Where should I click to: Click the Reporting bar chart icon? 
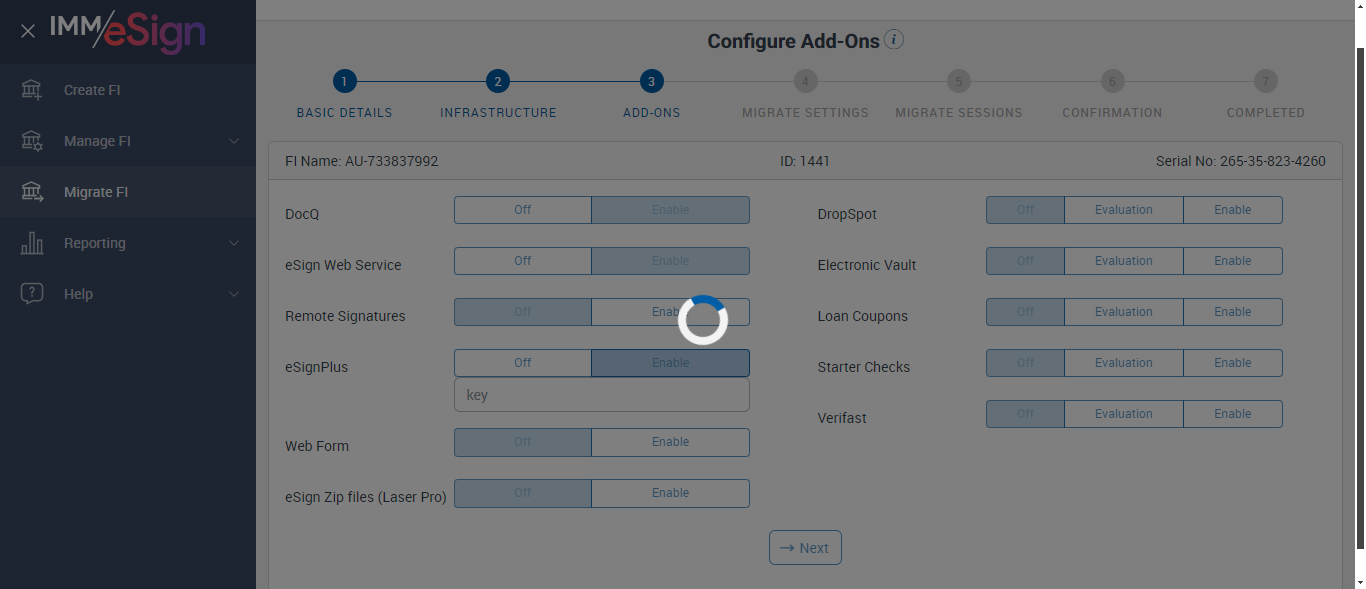(32, 243)
